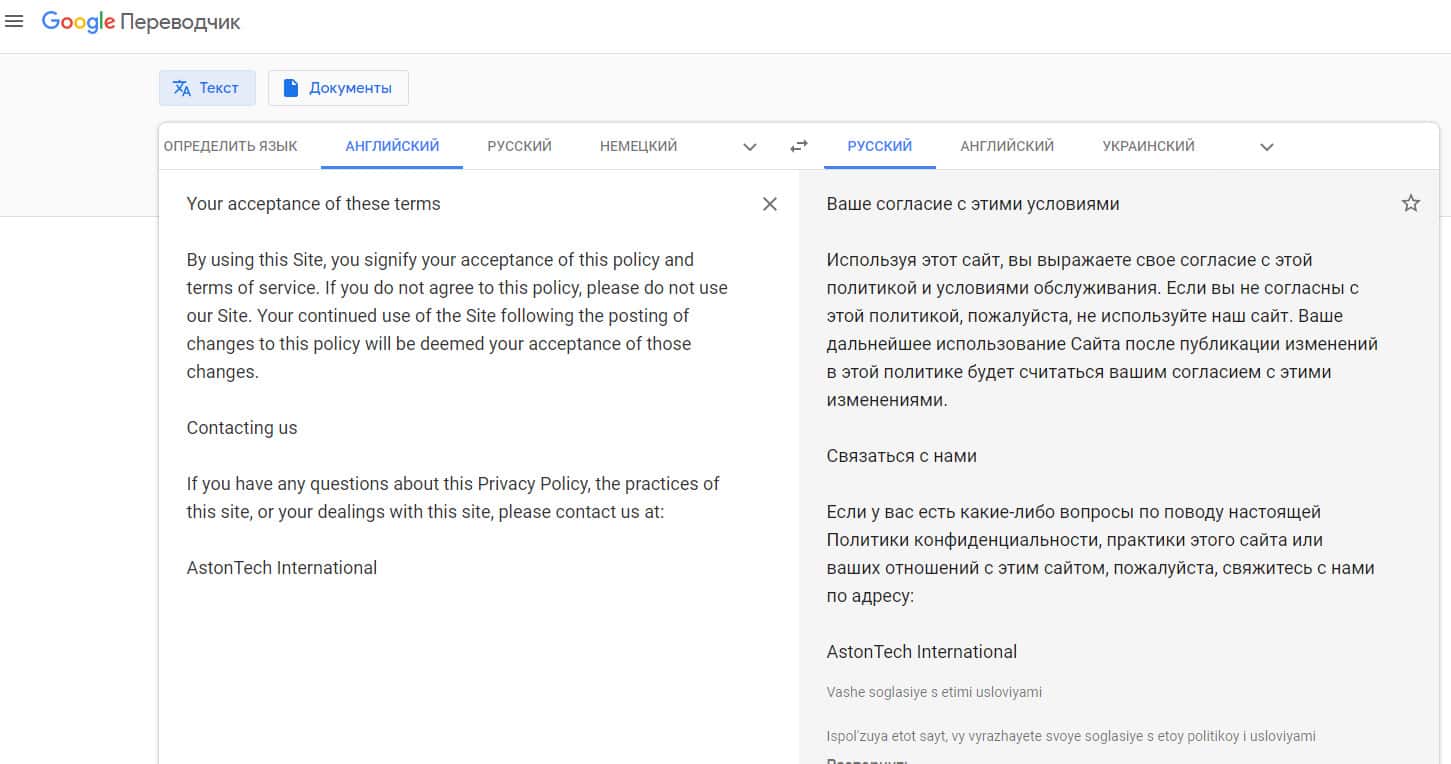Switch target language to Украинский

click(x=1148, y=146)
